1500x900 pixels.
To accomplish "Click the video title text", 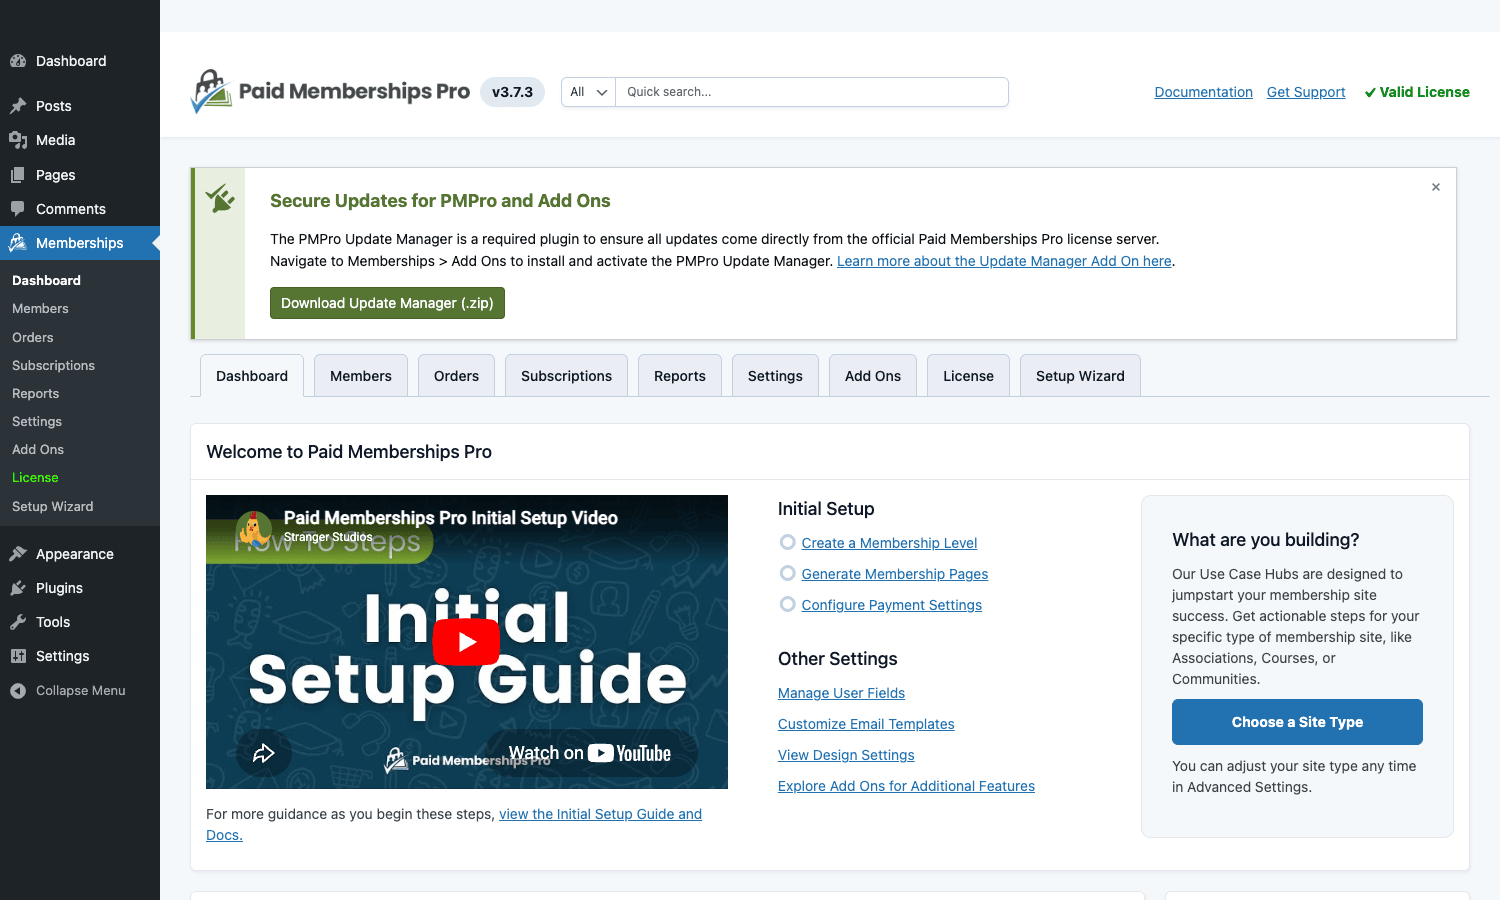I will 450,518.
